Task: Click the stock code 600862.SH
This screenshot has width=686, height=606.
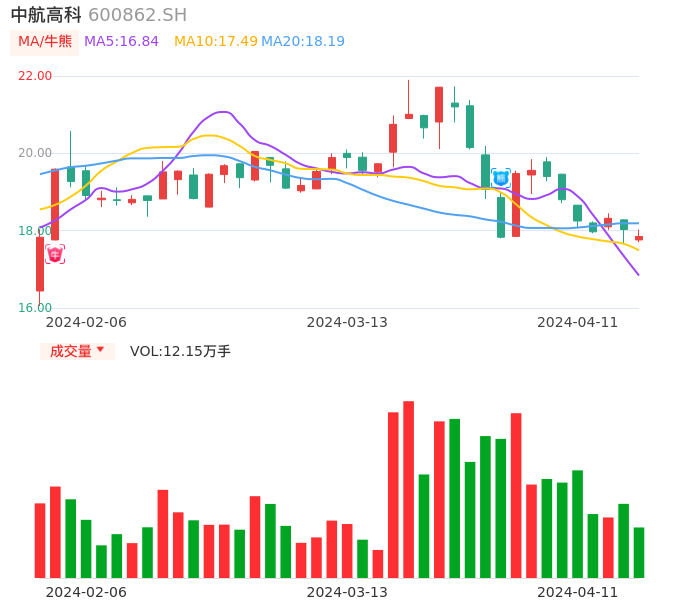Action: click(137, 15)
